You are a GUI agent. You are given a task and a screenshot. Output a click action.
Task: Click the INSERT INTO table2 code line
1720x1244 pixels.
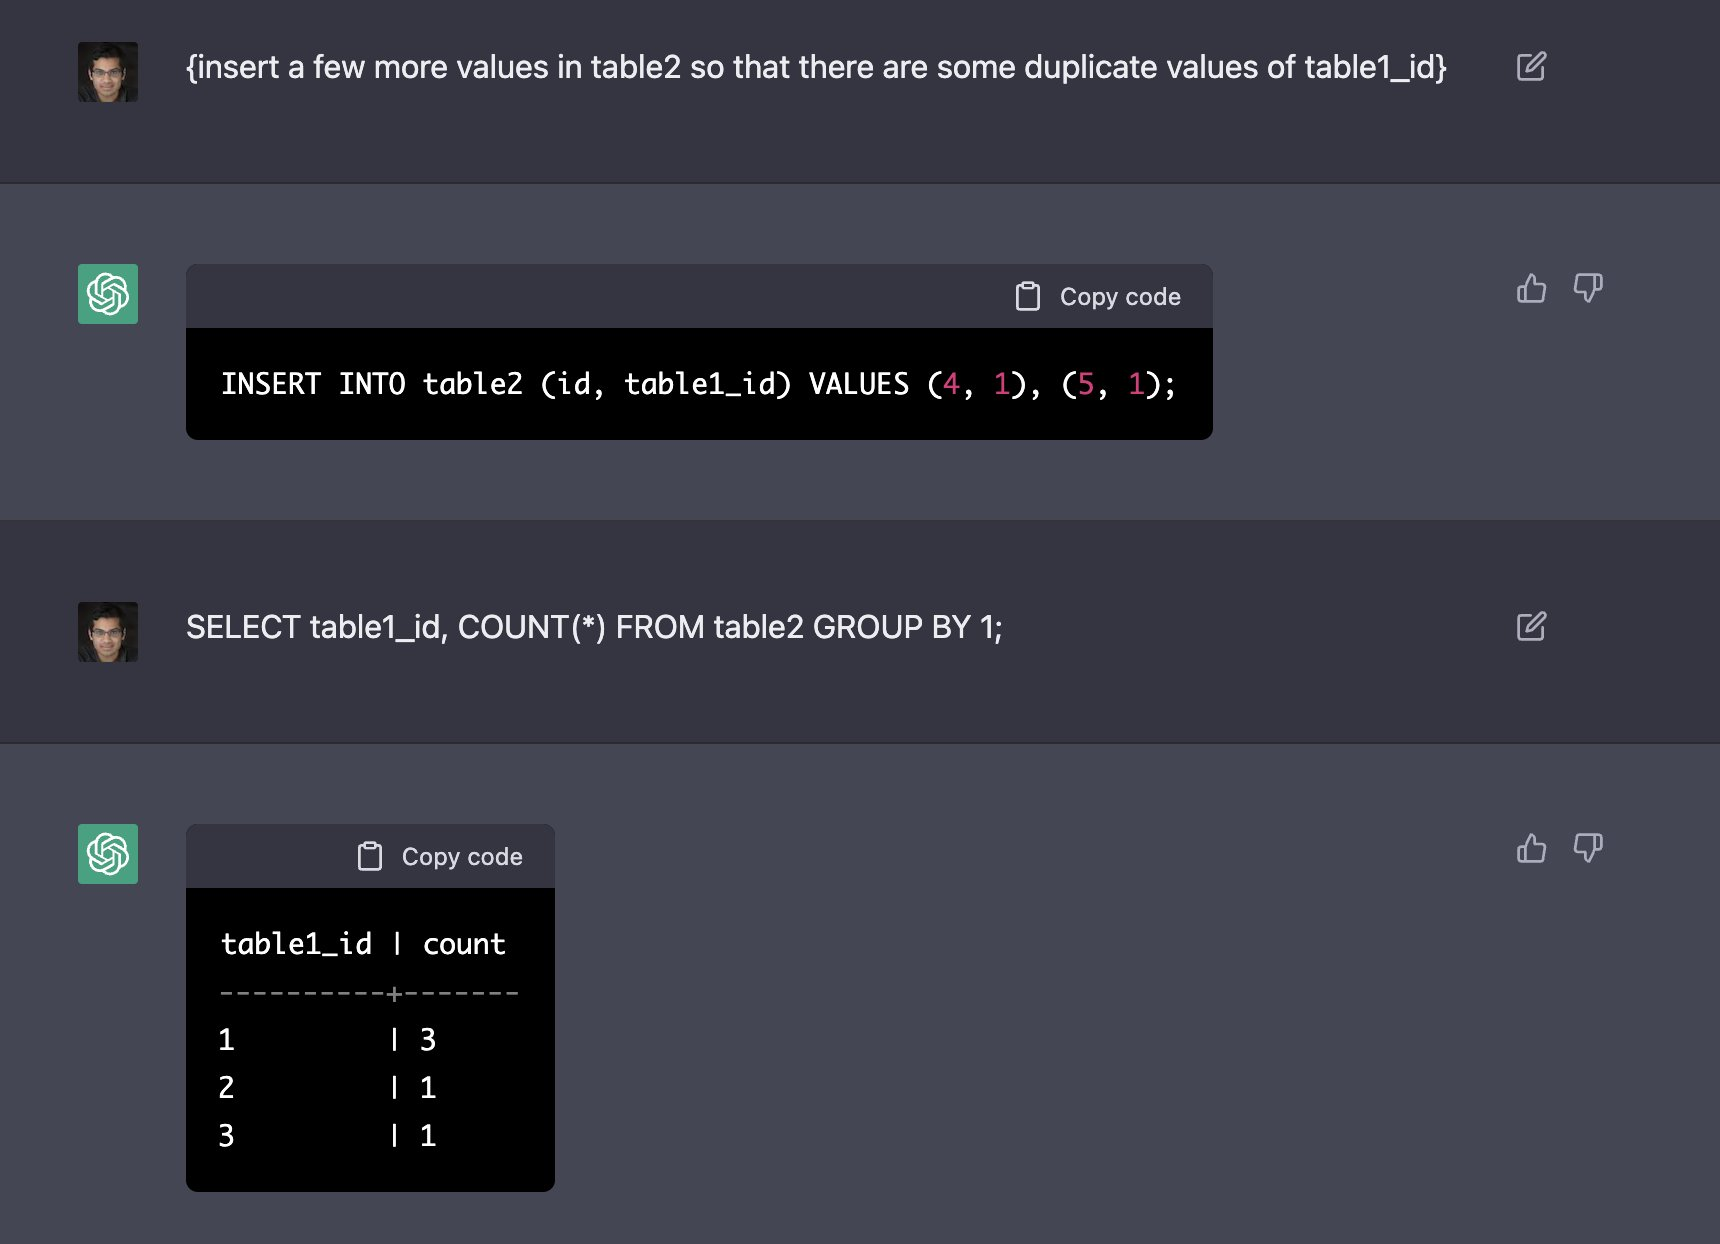tap(698, 384)
